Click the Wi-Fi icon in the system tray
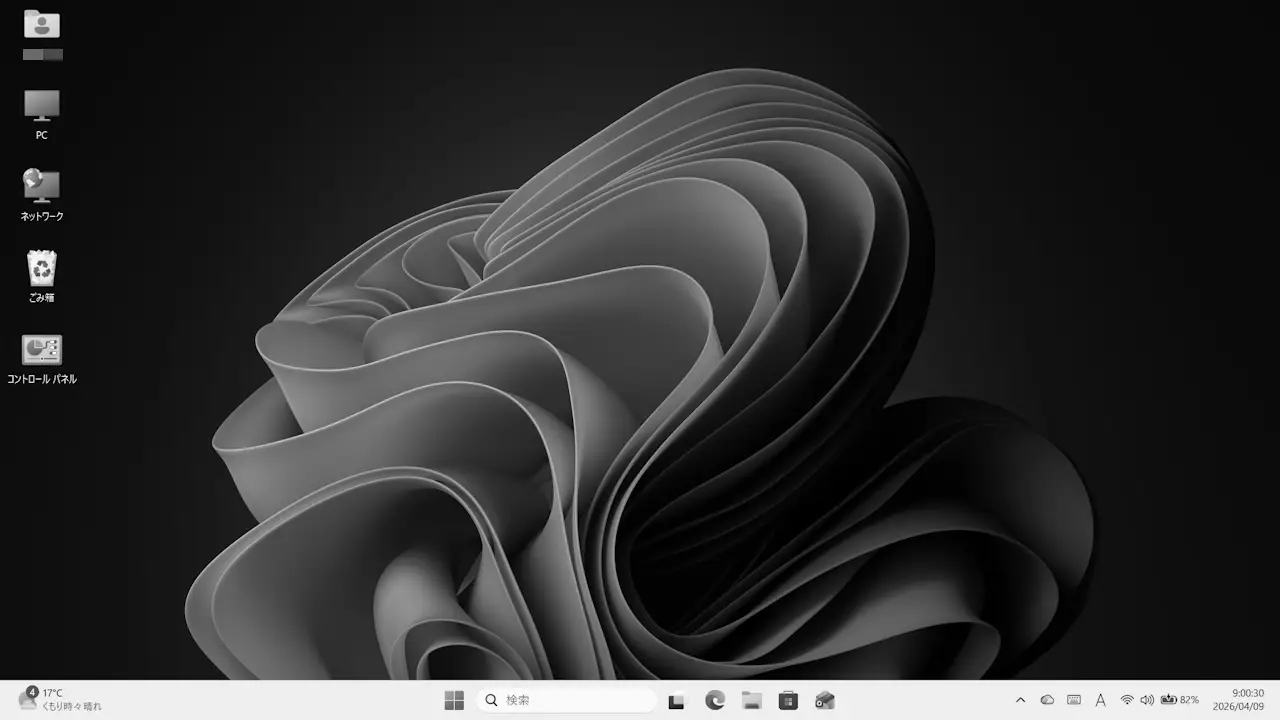 click(x=1127, y=700)
